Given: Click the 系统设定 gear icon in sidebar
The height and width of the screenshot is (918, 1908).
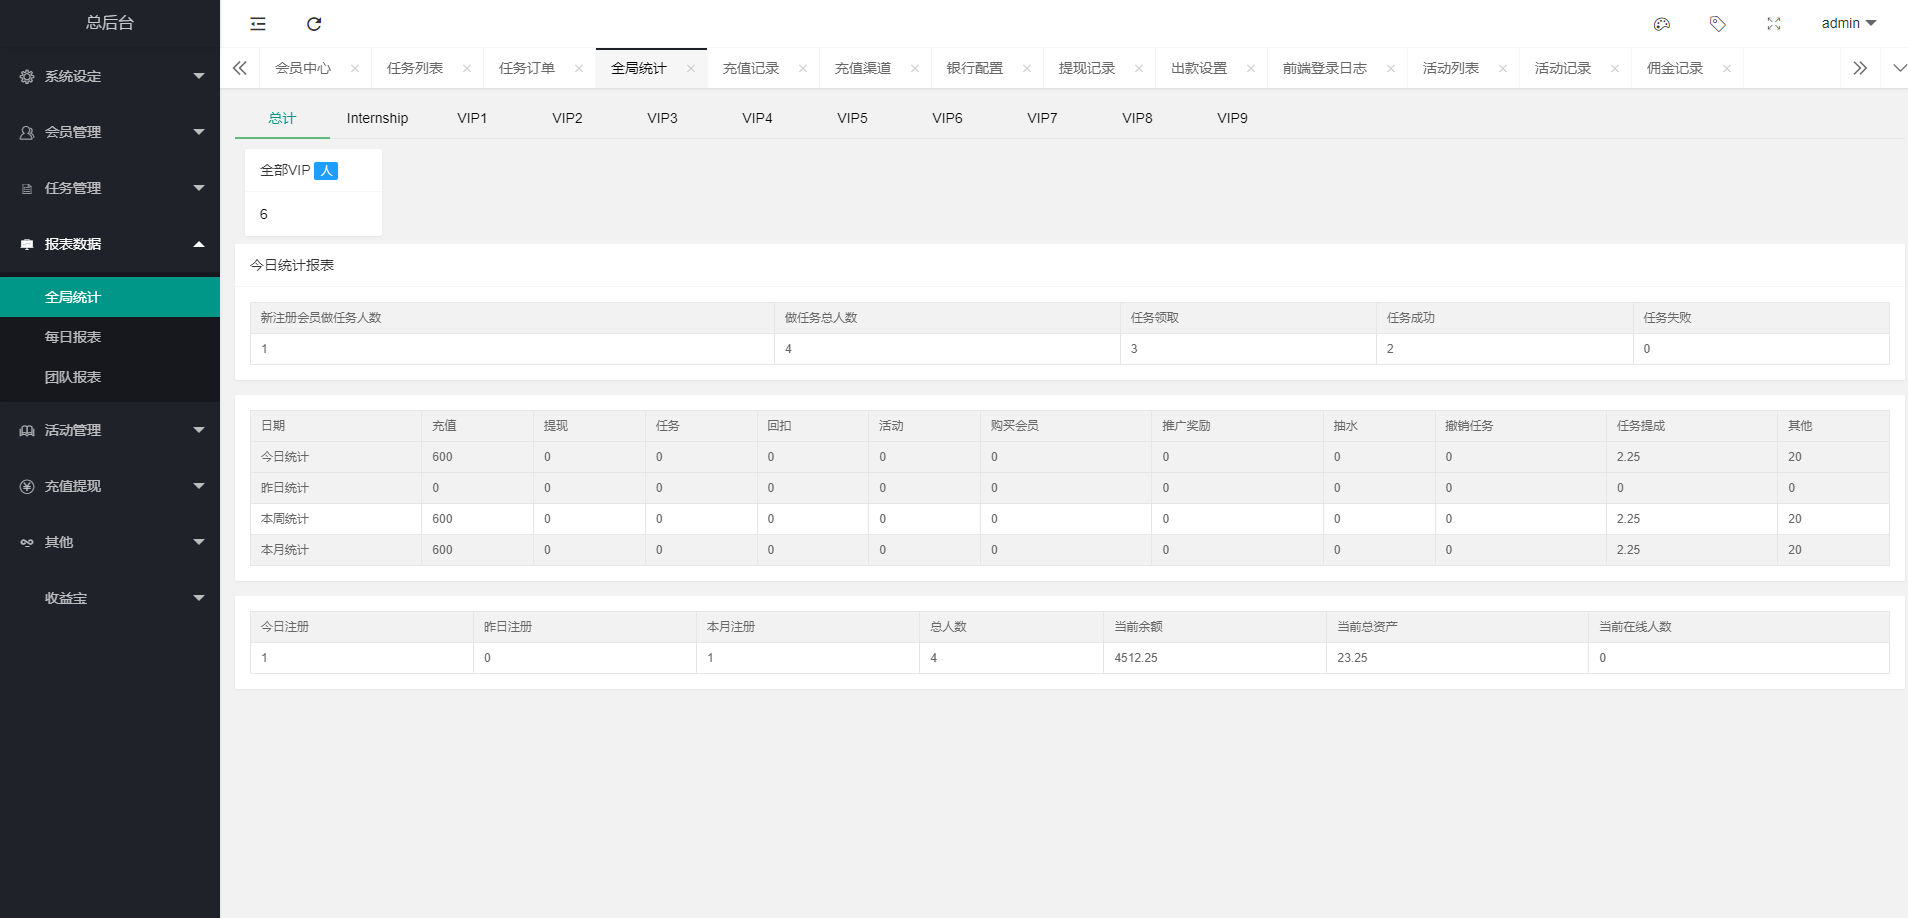Looking at the screenshot, I should point(26,76).
